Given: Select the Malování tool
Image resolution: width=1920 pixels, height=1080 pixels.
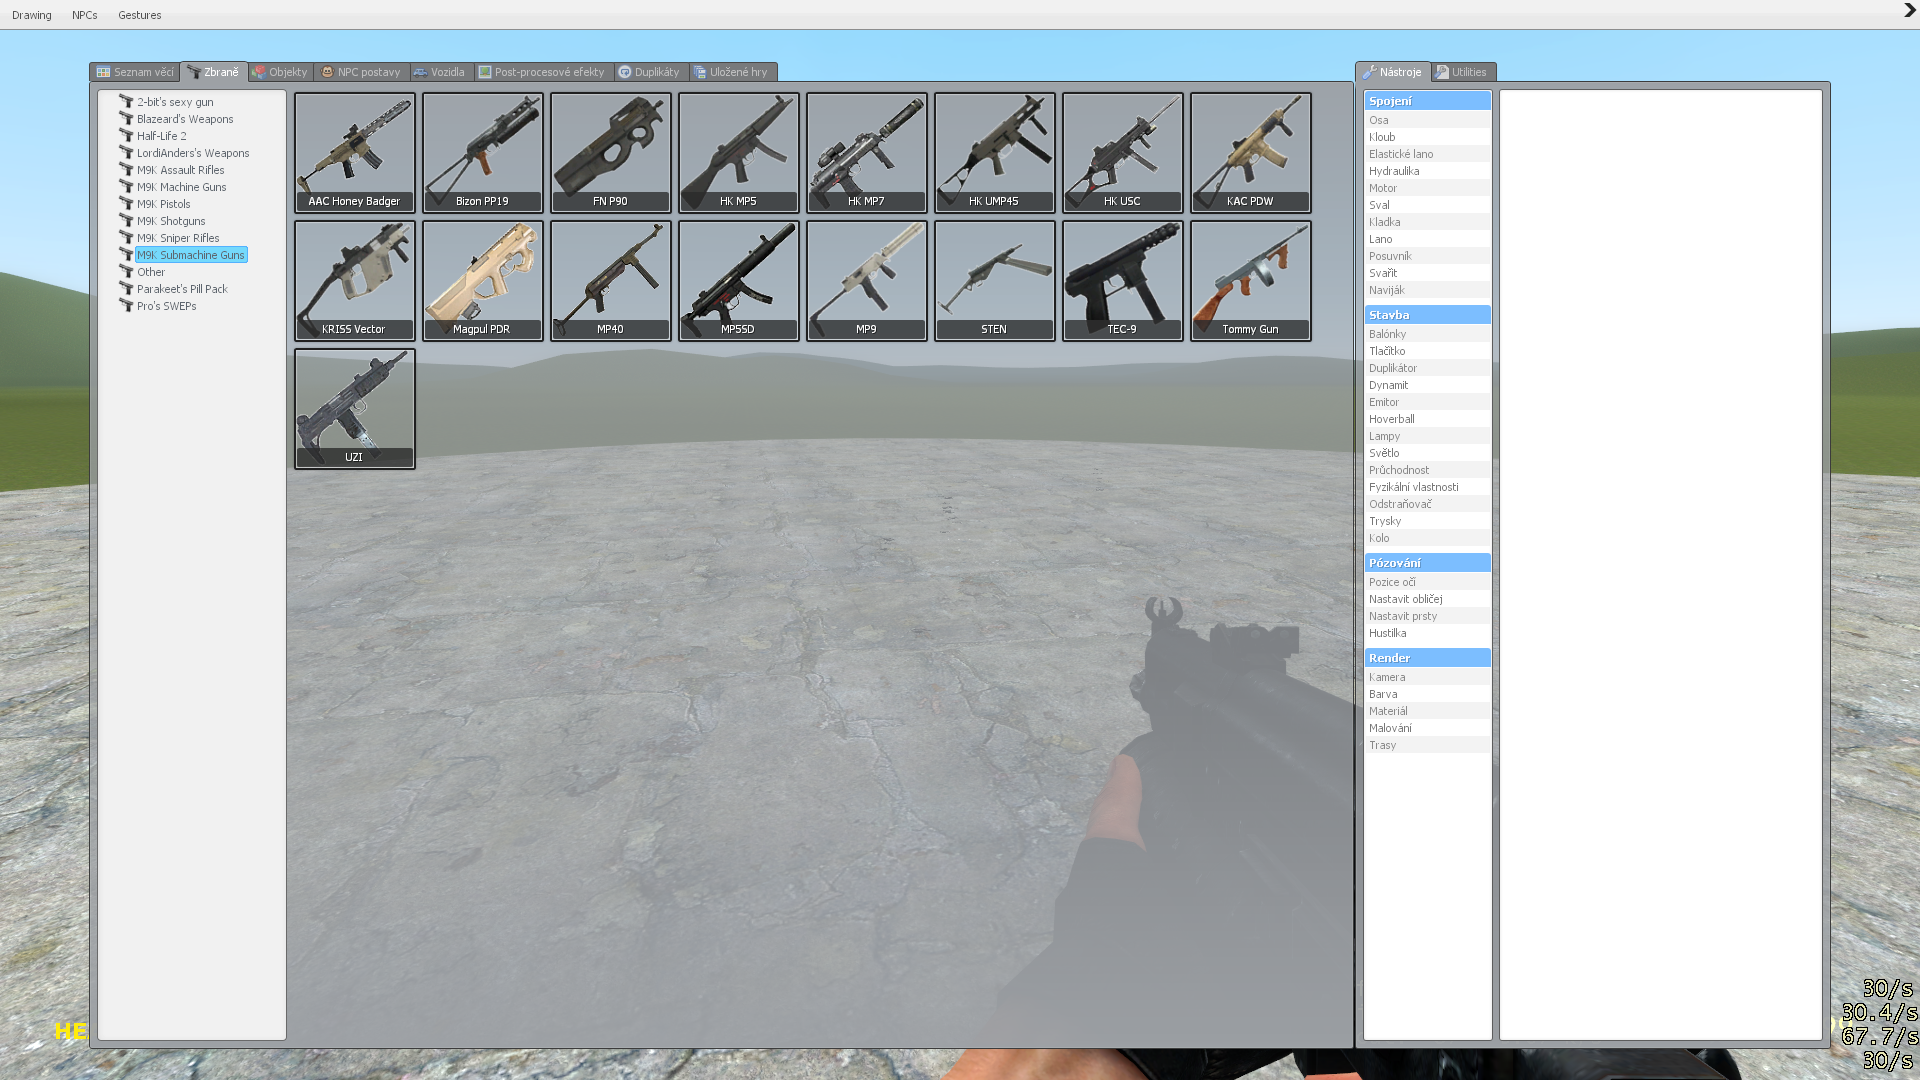Looking at the screenshot, I should [1427, 728].
